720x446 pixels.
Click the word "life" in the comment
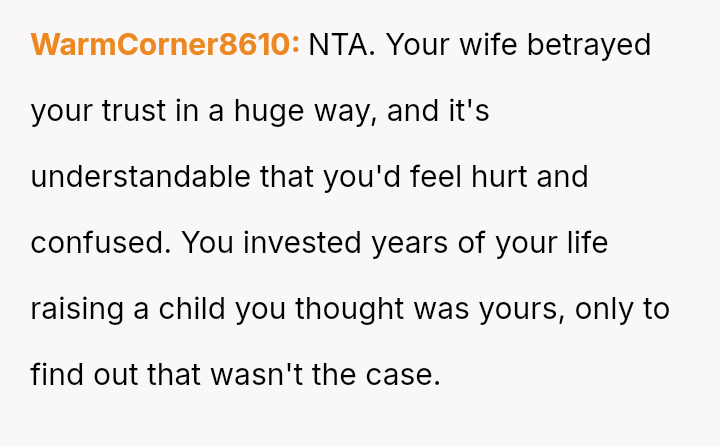[x=585, y=243]
